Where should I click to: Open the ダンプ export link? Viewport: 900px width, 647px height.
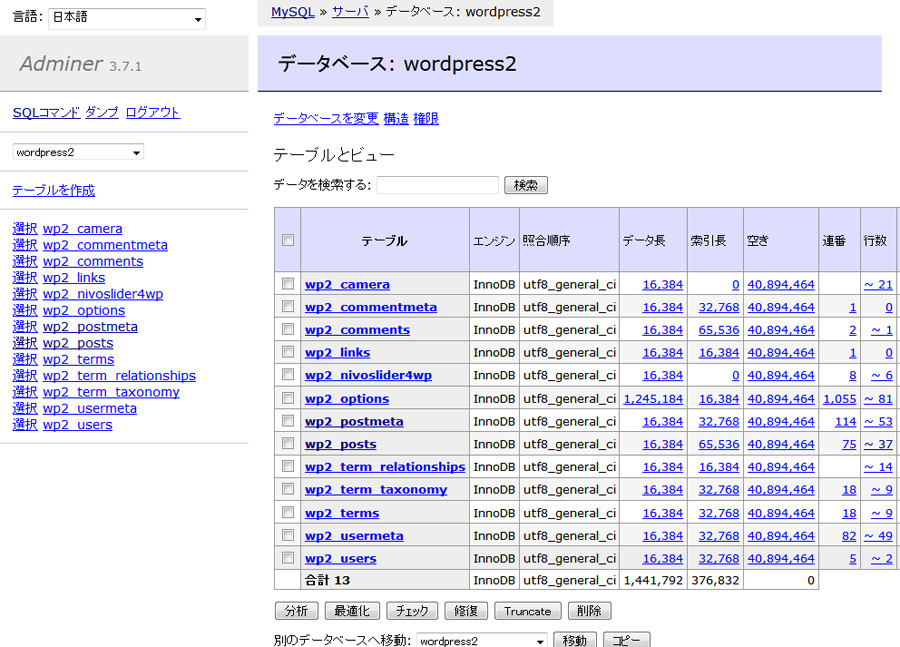tap(102, 112)
